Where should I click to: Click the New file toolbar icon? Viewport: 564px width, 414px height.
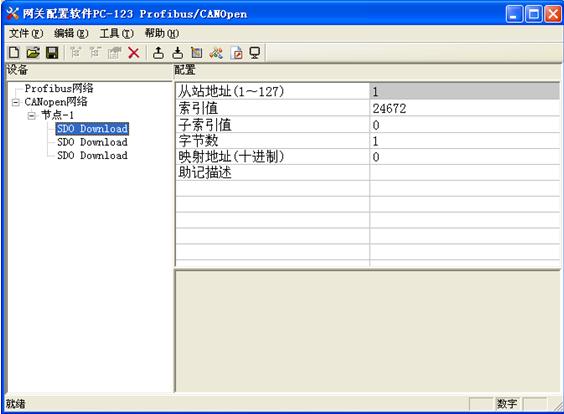pyautogui.click(x=14, y=53)
